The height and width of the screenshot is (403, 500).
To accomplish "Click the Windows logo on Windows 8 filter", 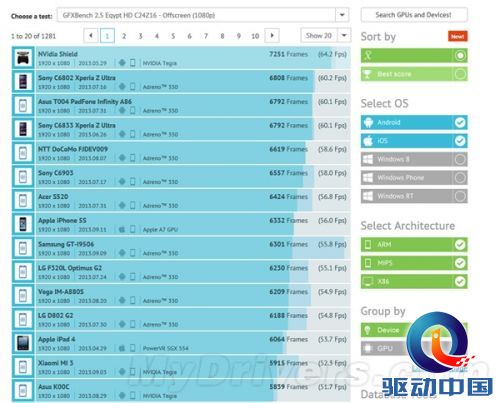I will 368,159.
